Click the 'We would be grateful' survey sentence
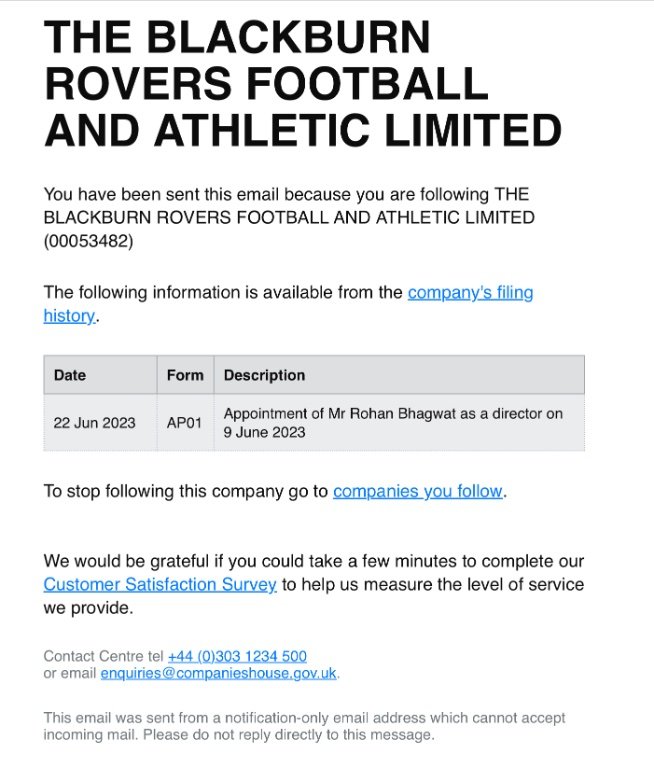 314,584
